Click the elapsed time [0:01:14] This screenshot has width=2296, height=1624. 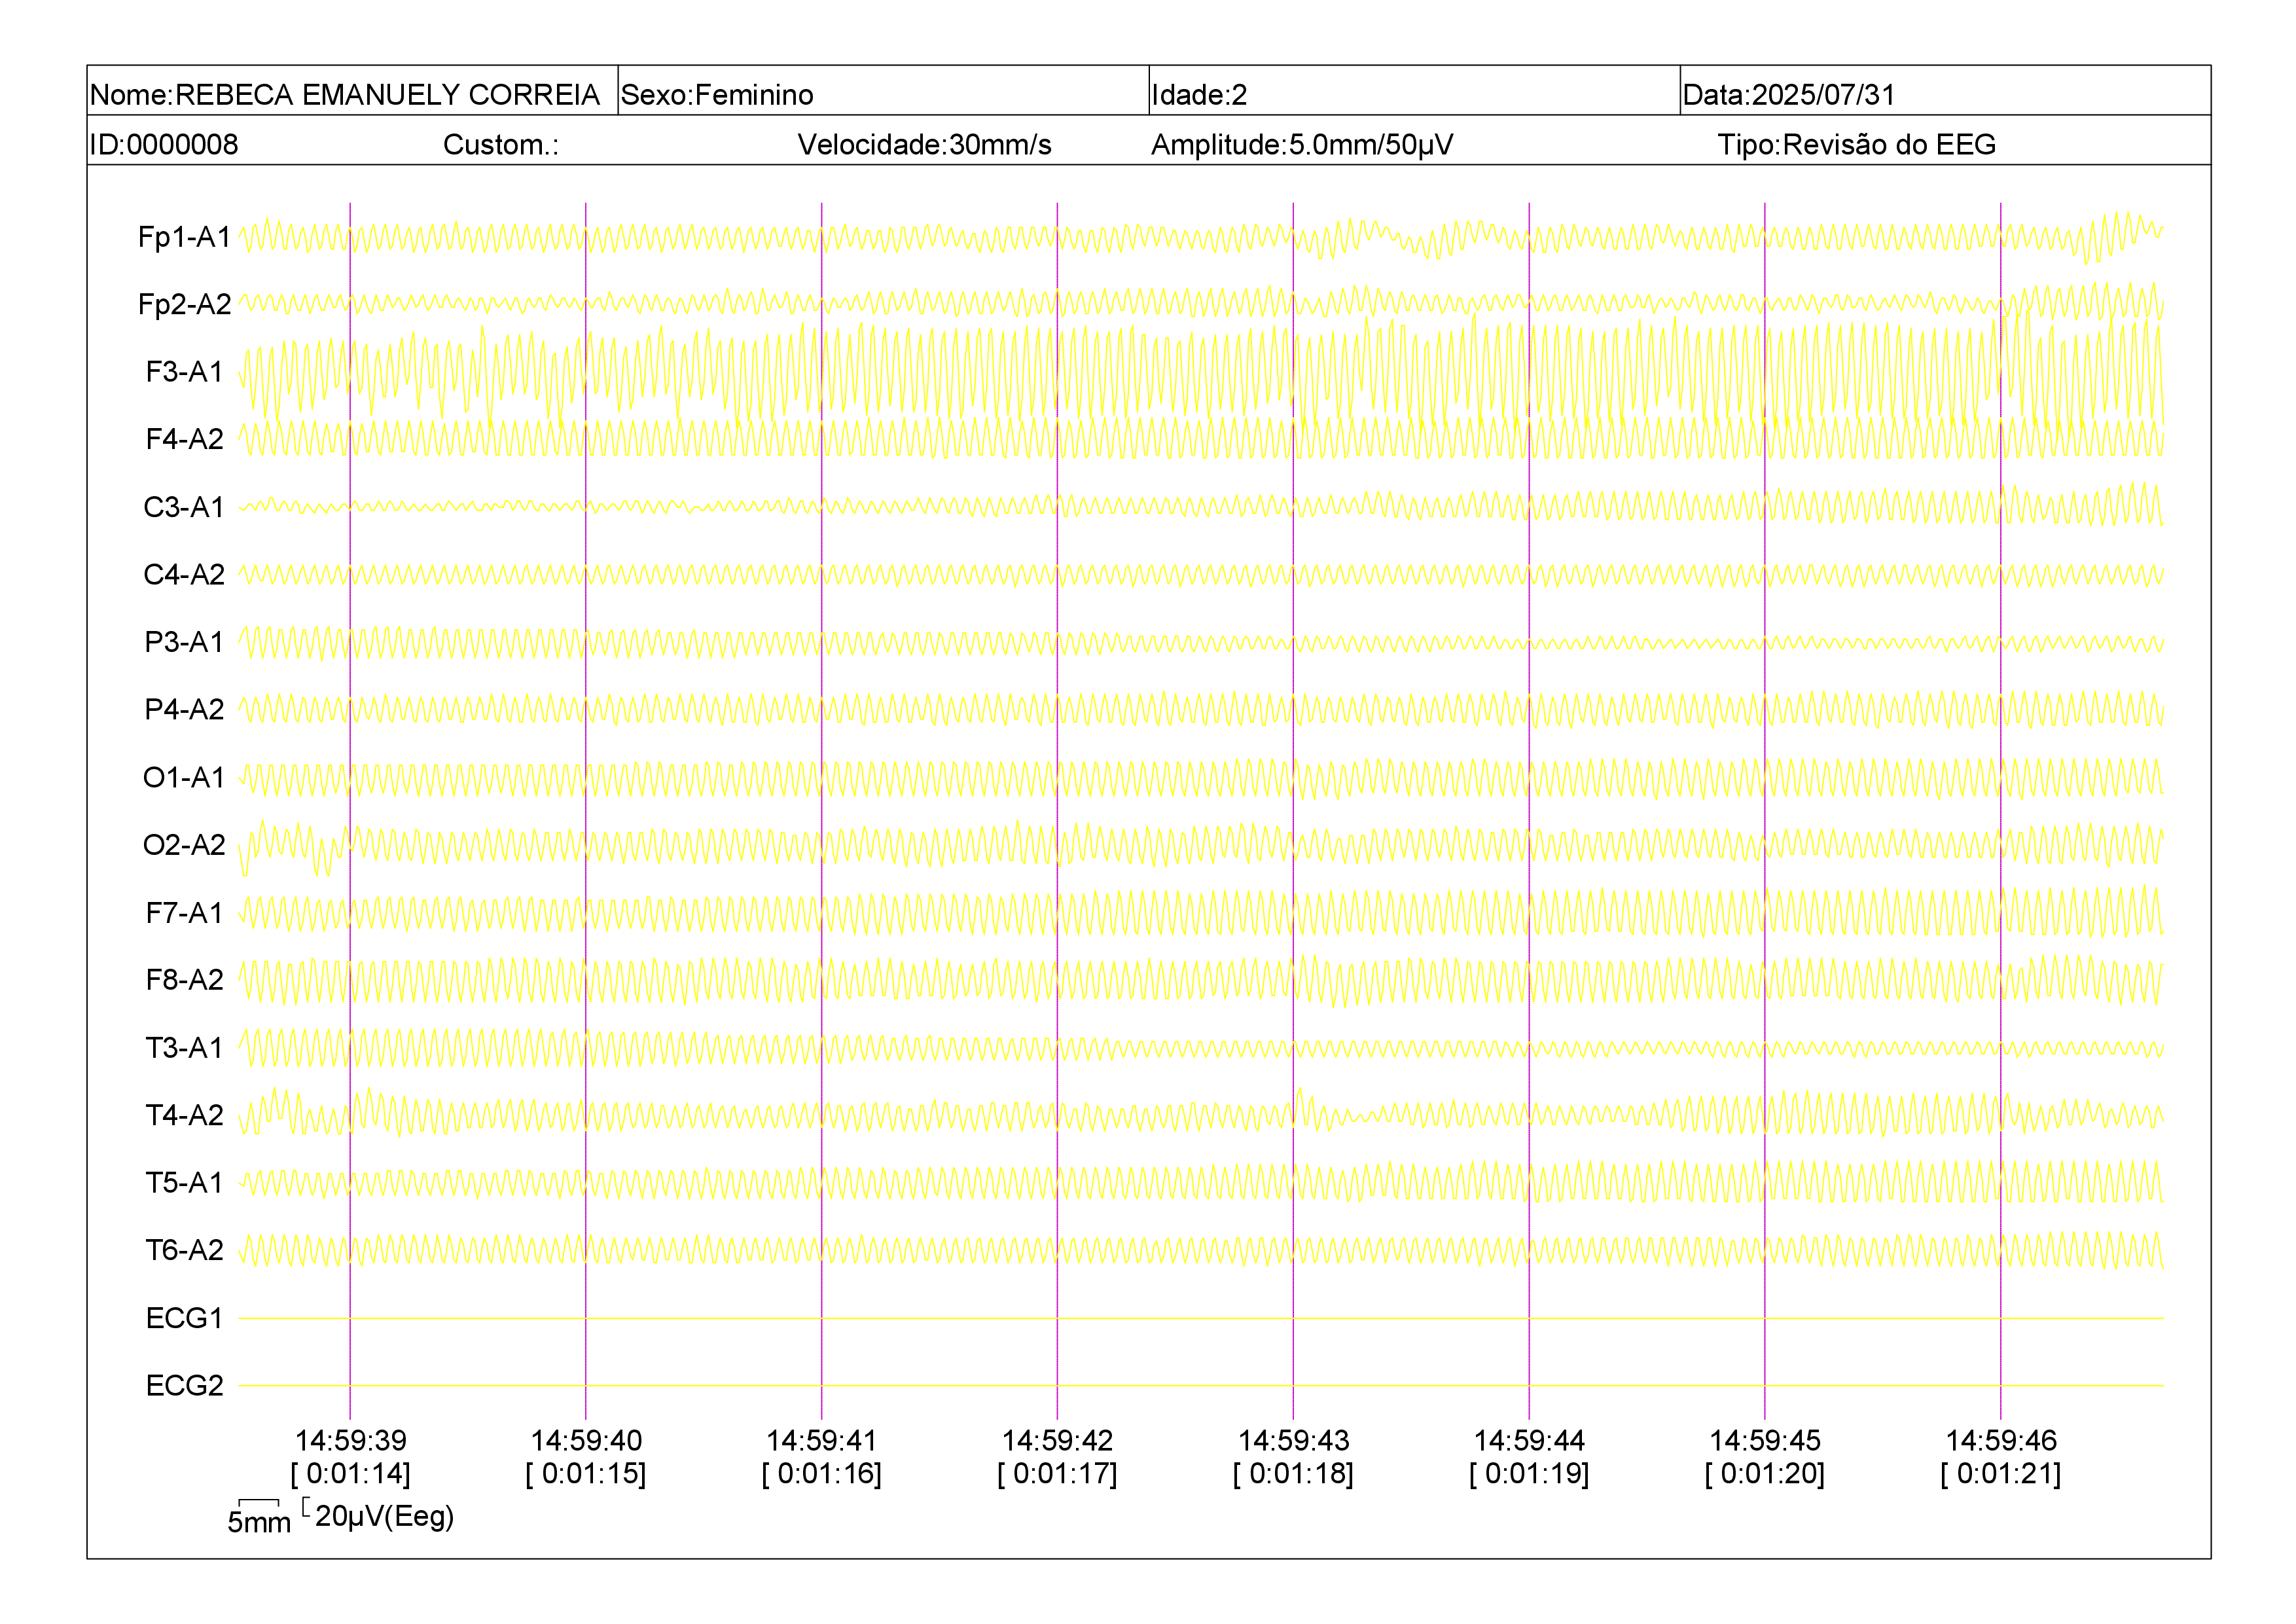[x=350, y=1474]
